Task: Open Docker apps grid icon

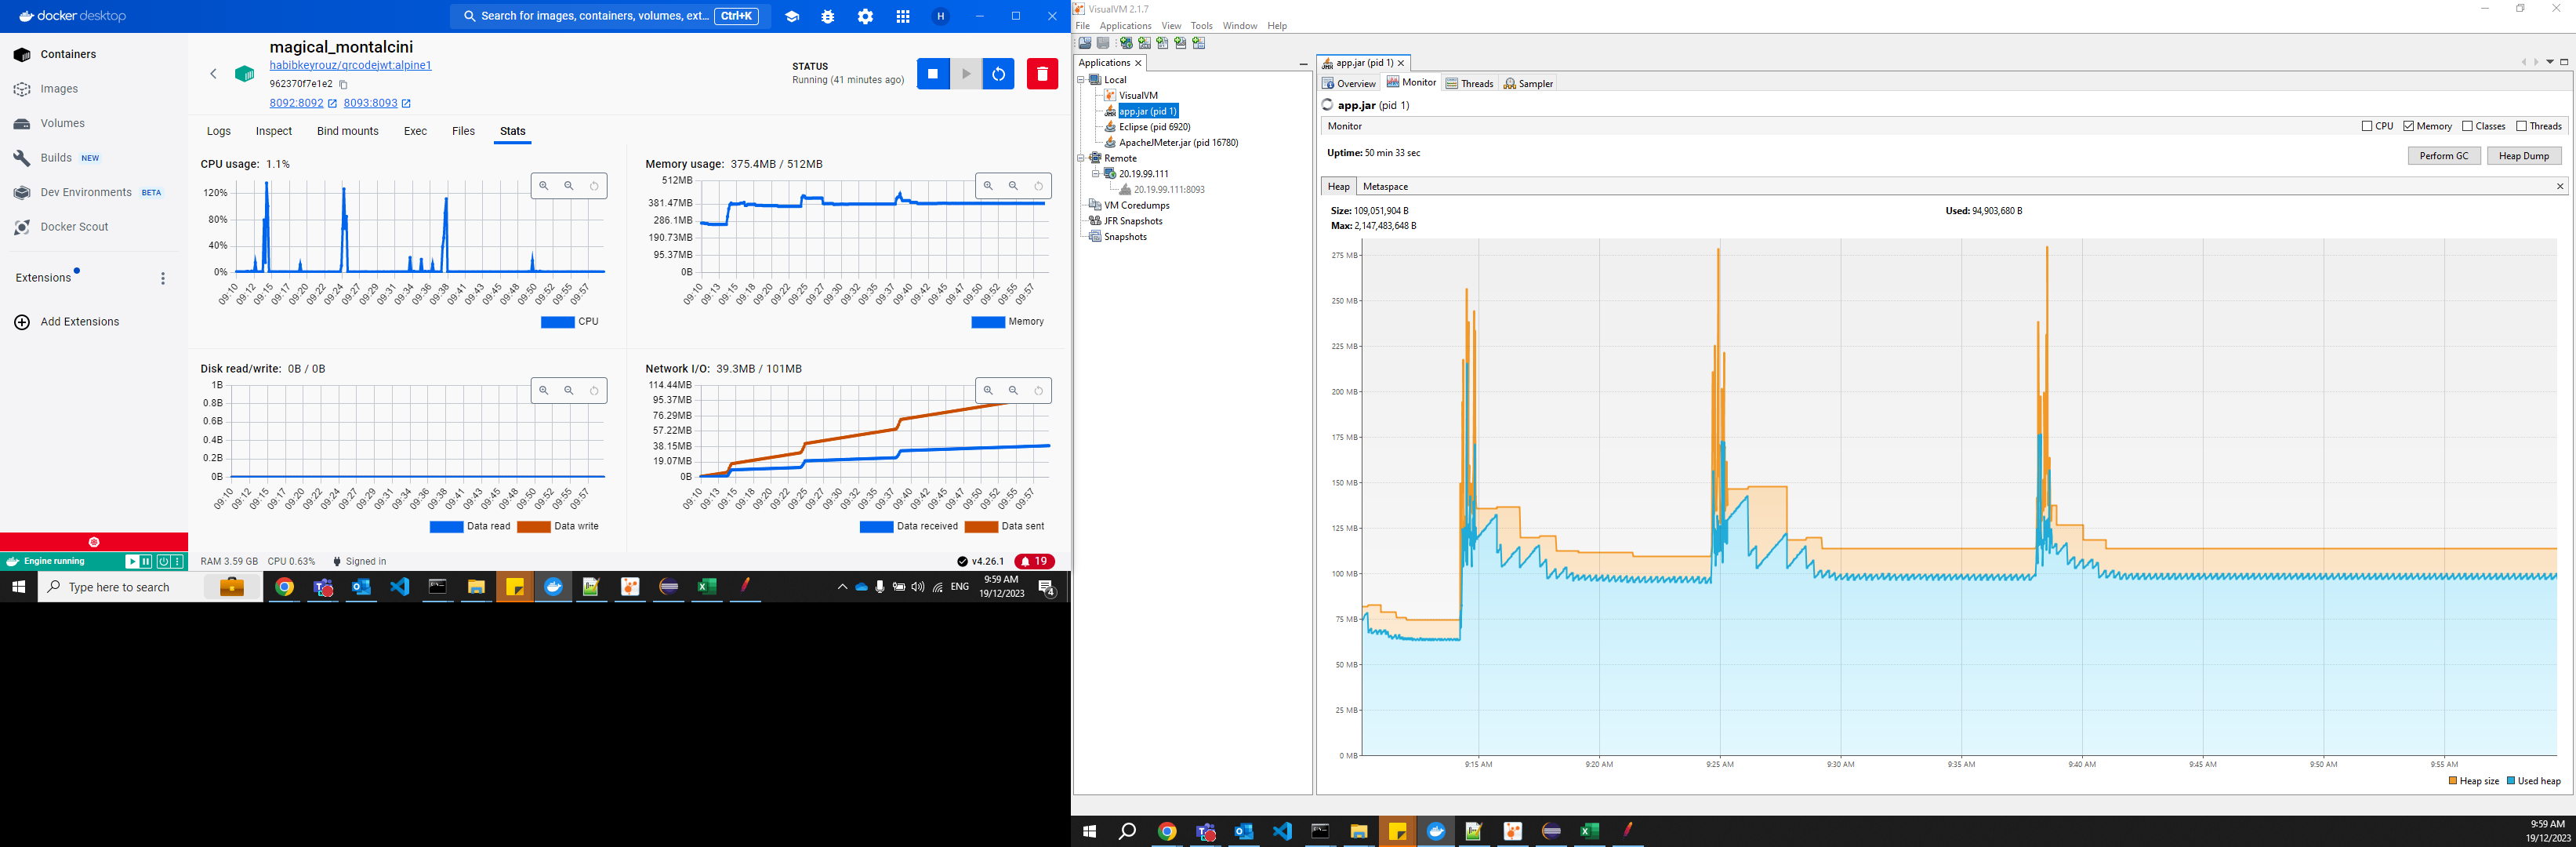Action: [x=903, y=17]
